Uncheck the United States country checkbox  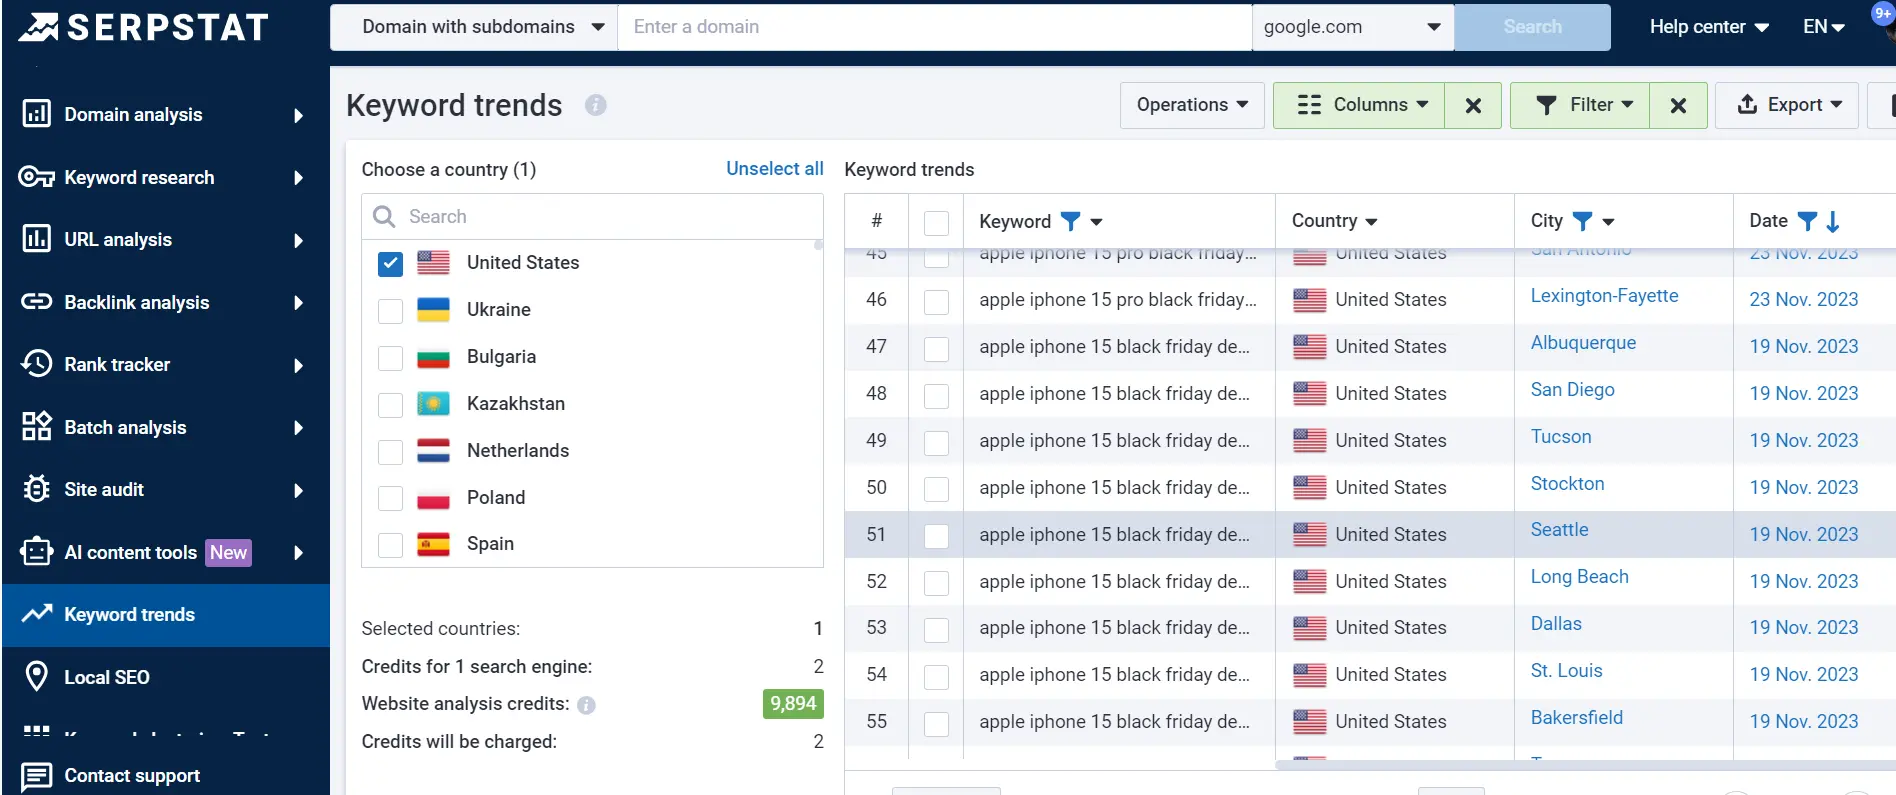pos(390,264)
